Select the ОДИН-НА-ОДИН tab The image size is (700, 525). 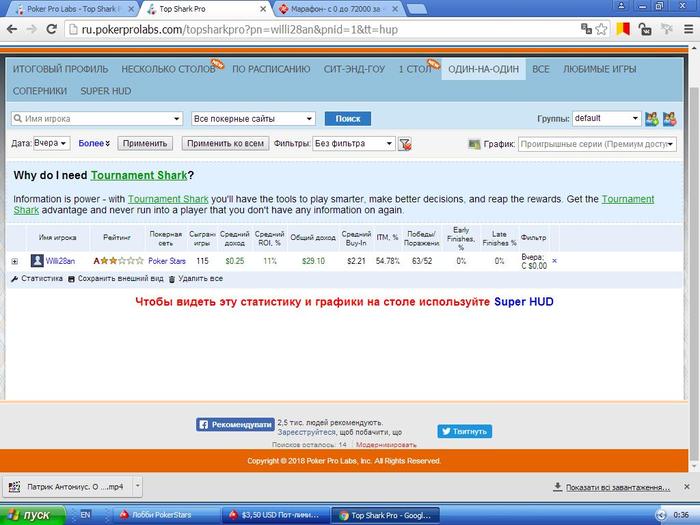point(483,69)
